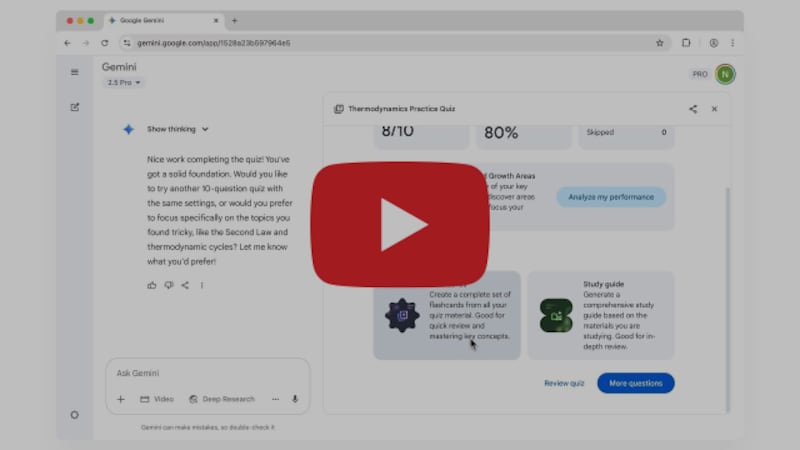This screenshot has height=450, width=800.
Task: Share the Gemini response
Action: (185, 285)
